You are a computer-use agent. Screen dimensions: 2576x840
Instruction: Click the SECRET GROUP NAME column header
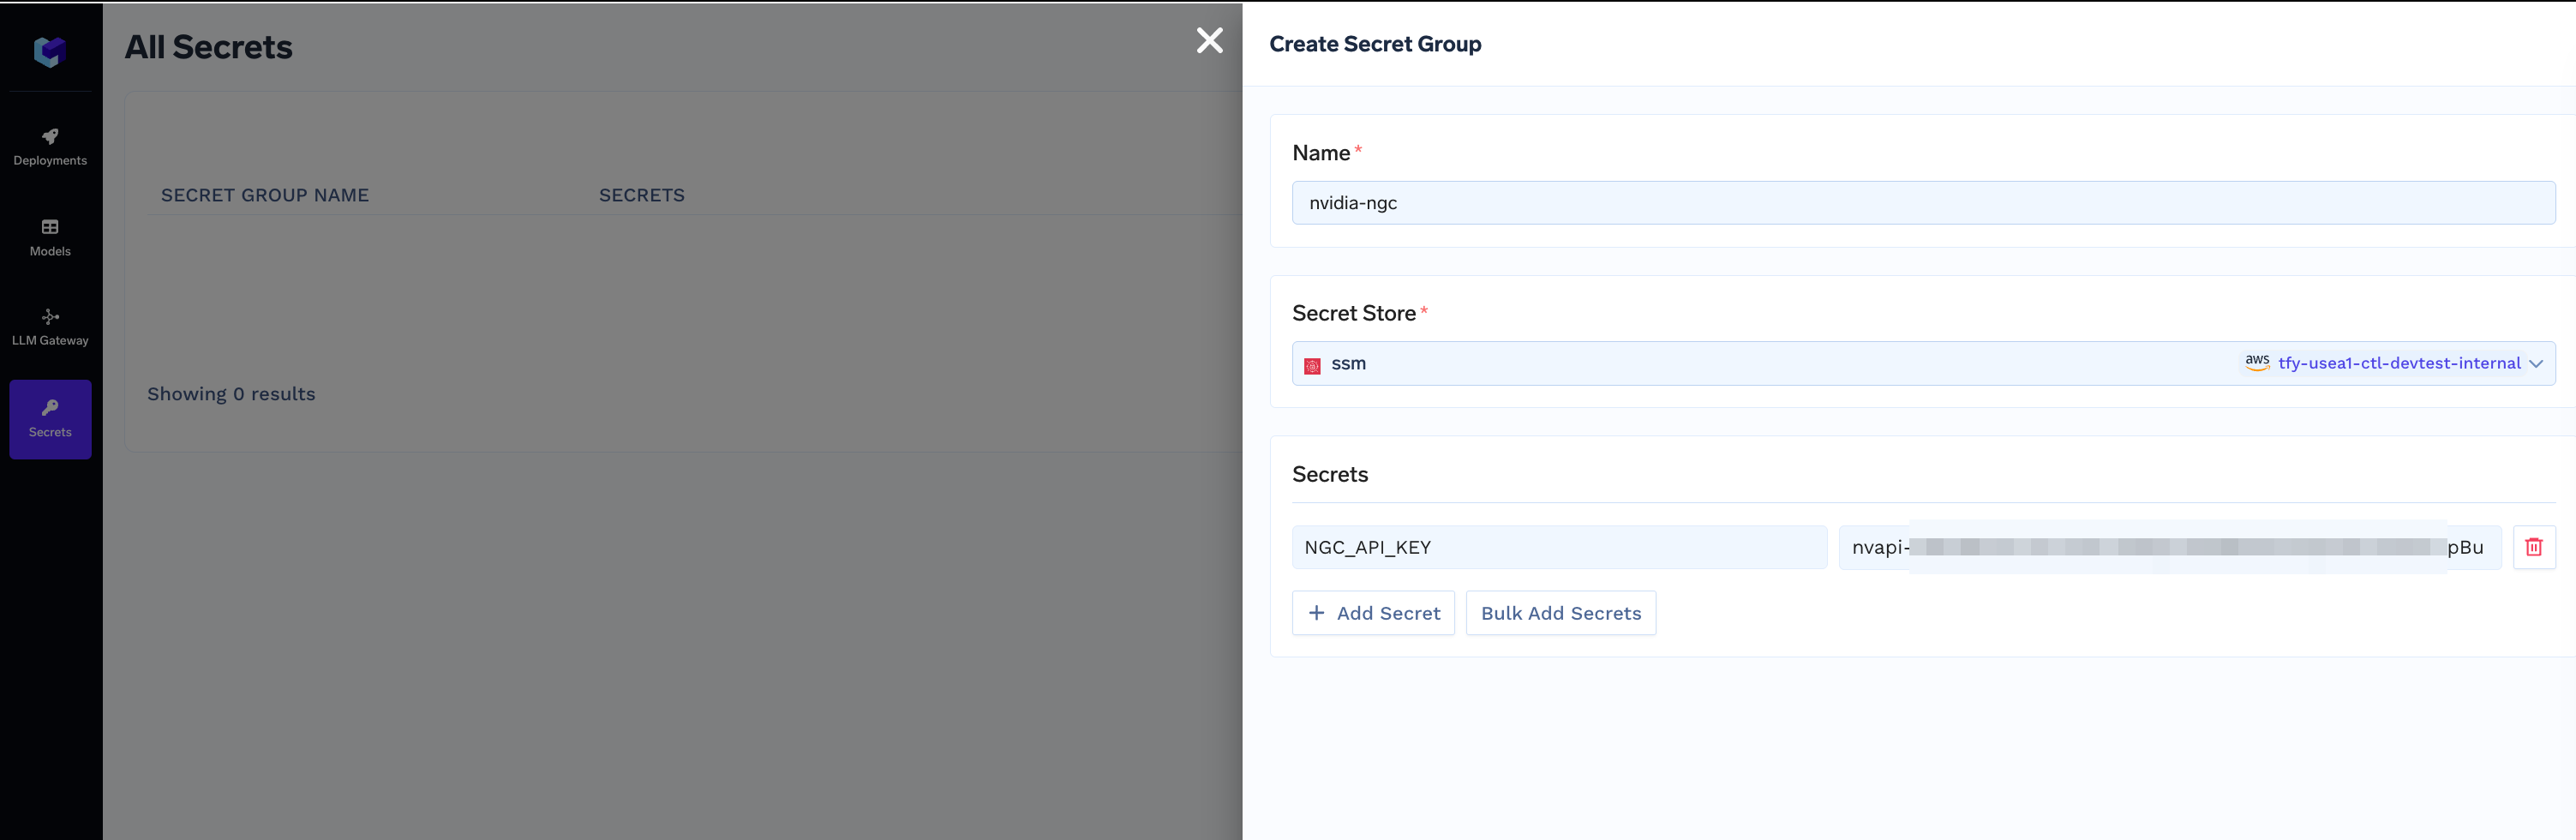pos(264,195)
